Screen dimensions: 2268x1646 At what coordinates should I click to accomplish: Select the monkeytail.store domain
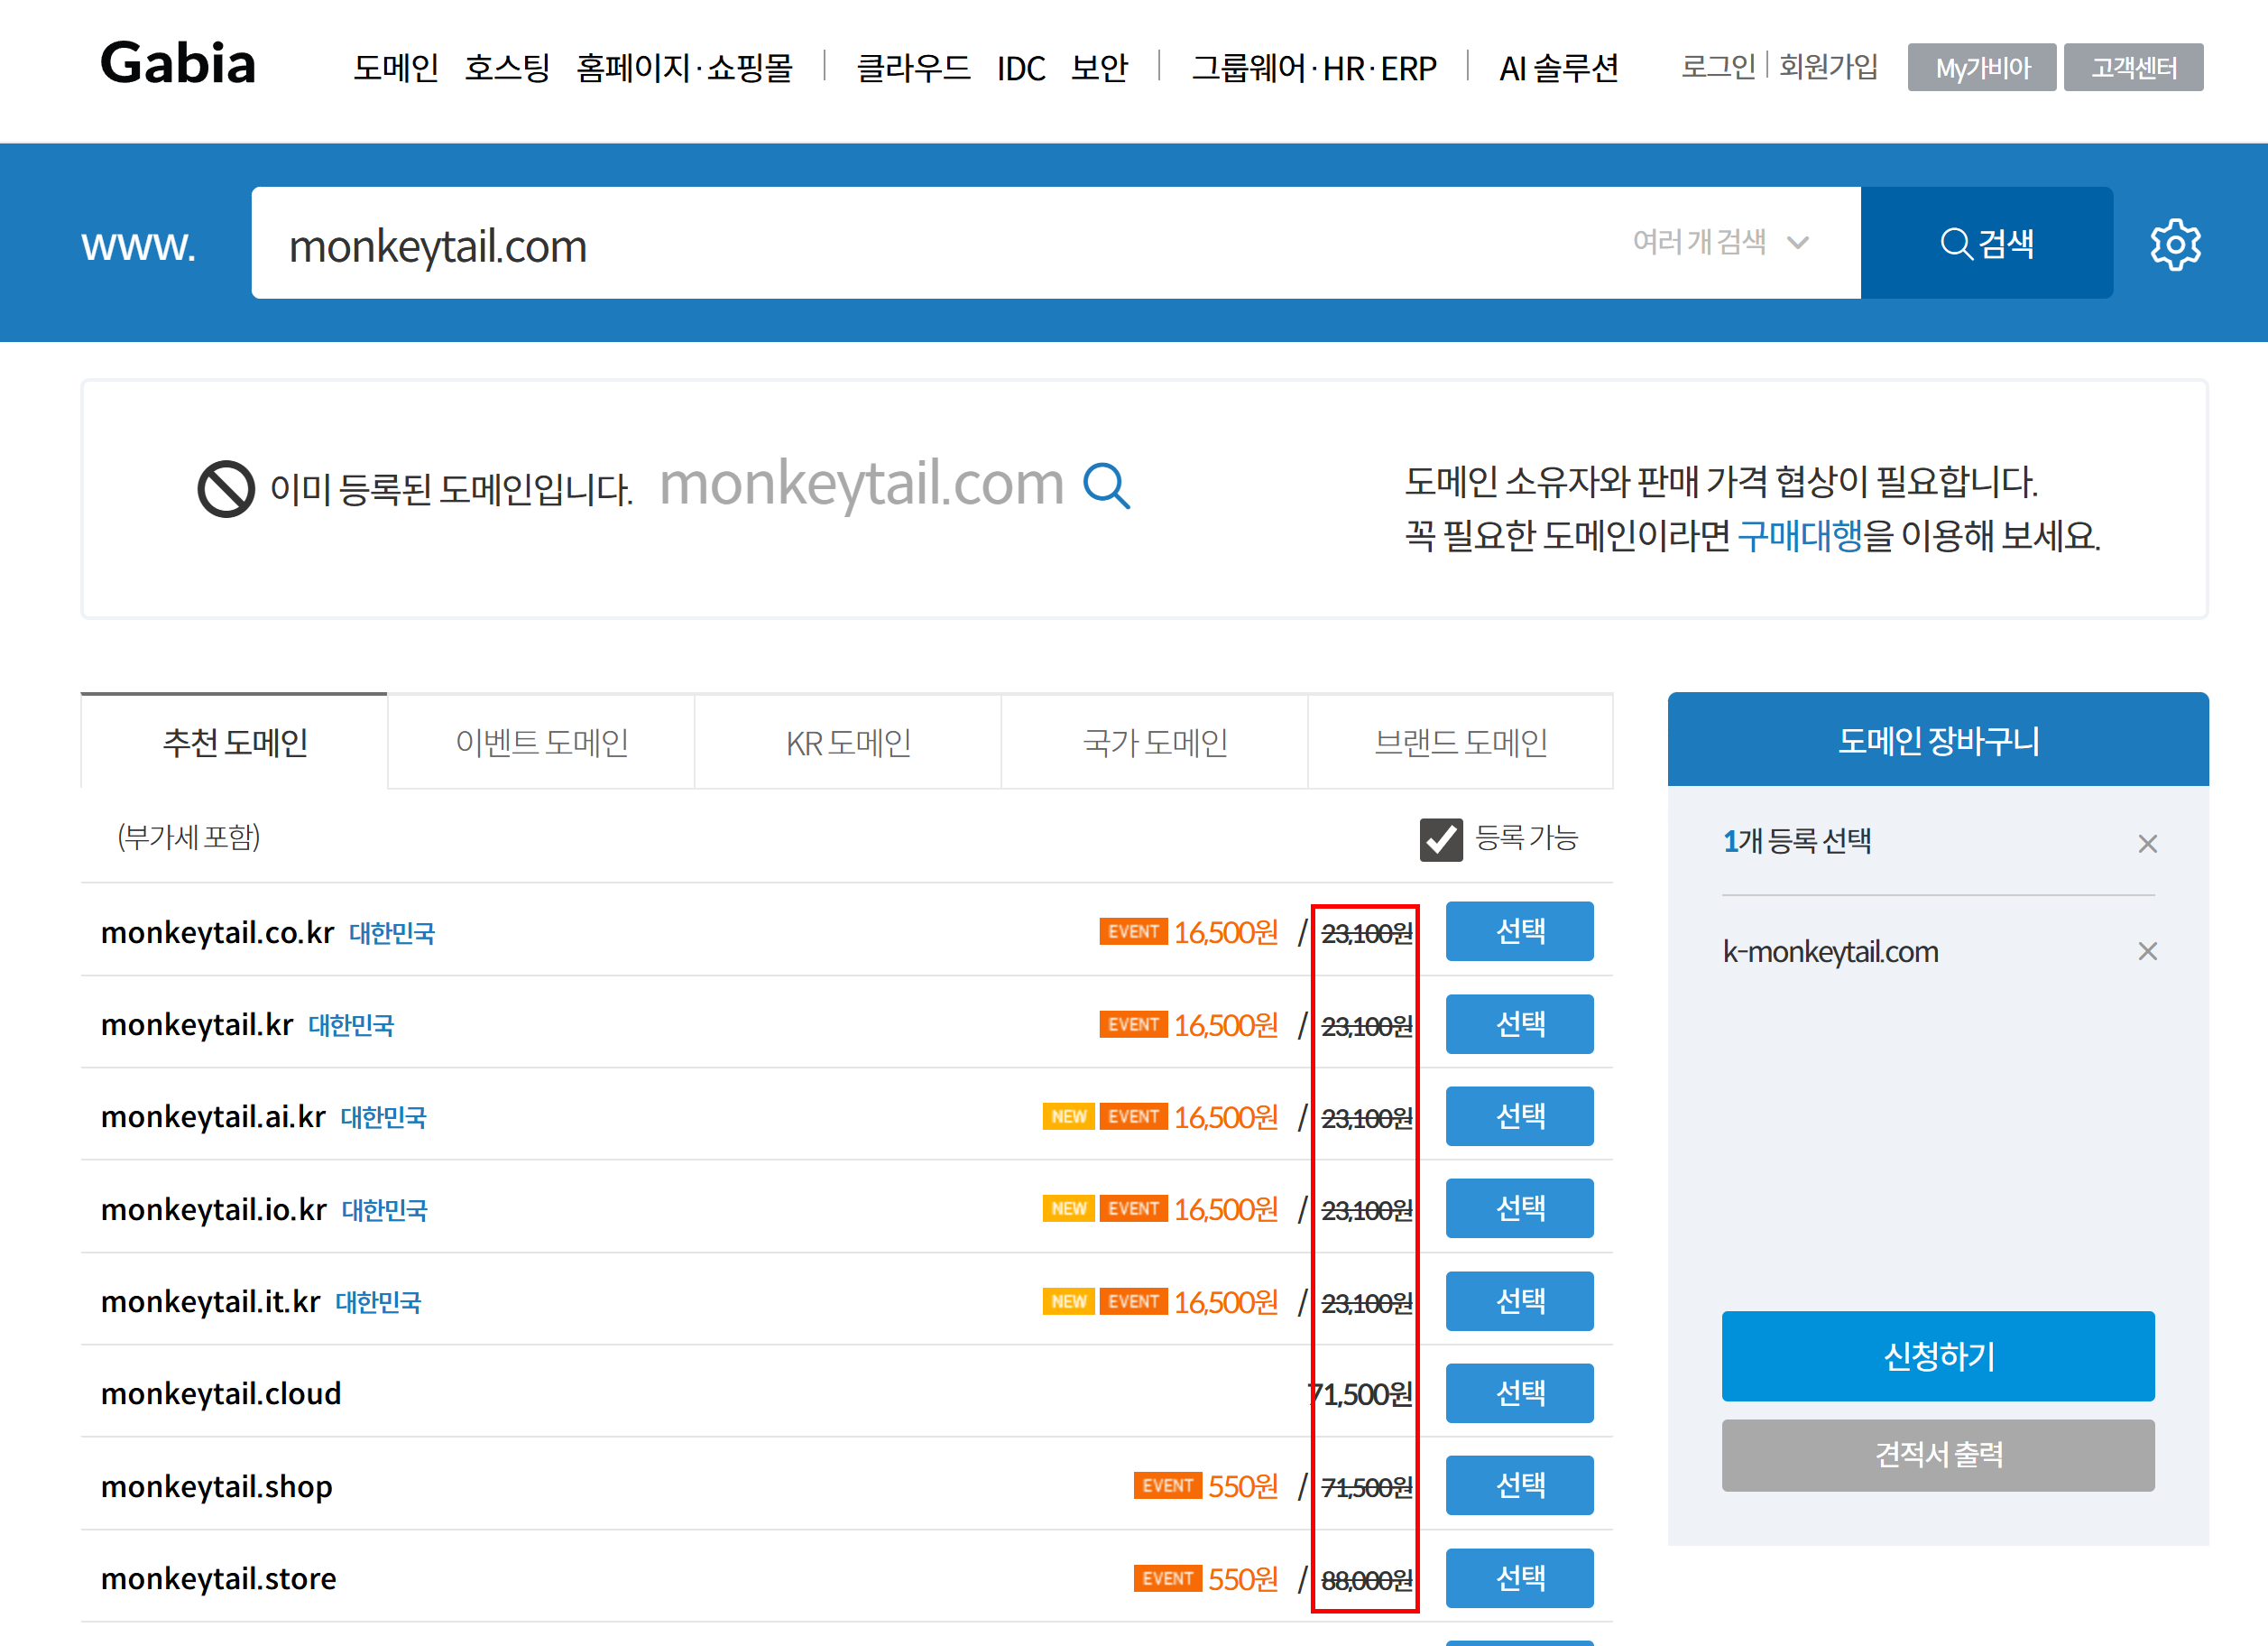[x=1519, y=1578]
